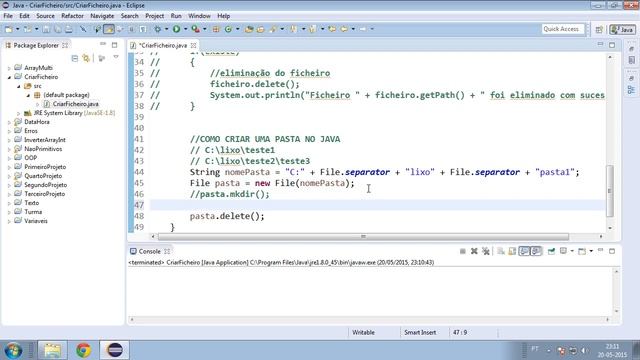Click the Debug bug icon in toolbar
This screenshot has height=360, width=640.
tap(158, 29)
